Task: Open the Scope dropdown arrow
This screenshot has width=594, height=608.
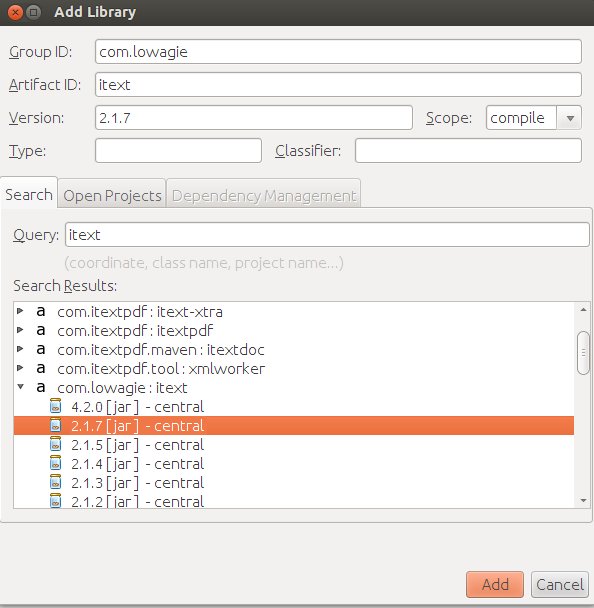Action: coord(570,117)
